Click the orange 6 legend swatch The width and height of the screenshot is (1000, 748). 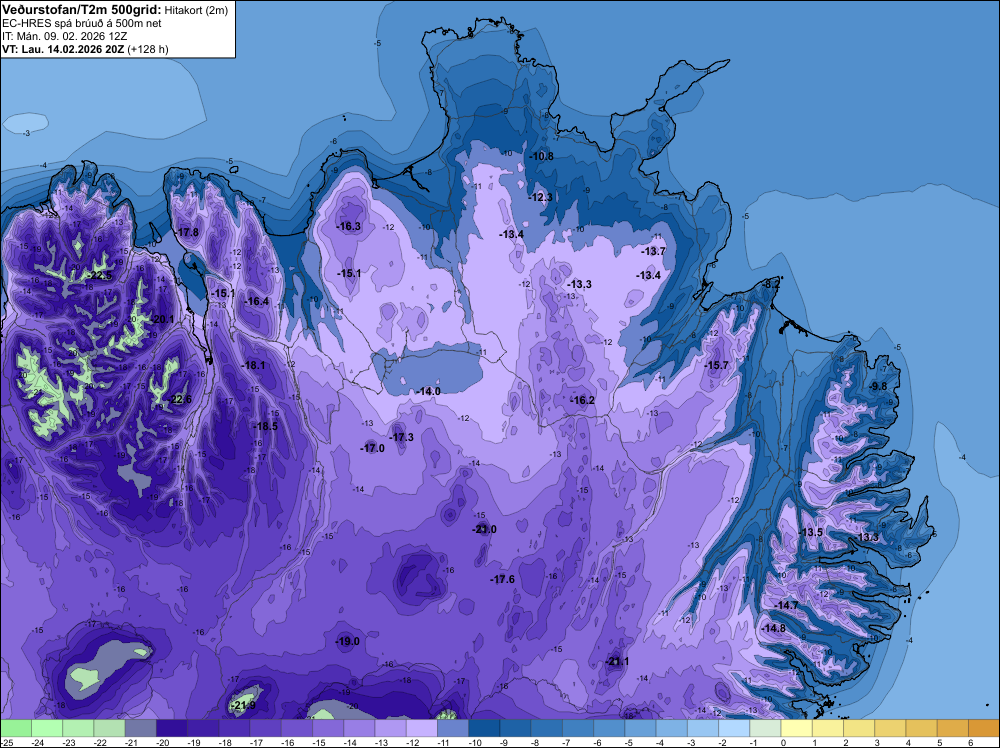pos(984,728)
